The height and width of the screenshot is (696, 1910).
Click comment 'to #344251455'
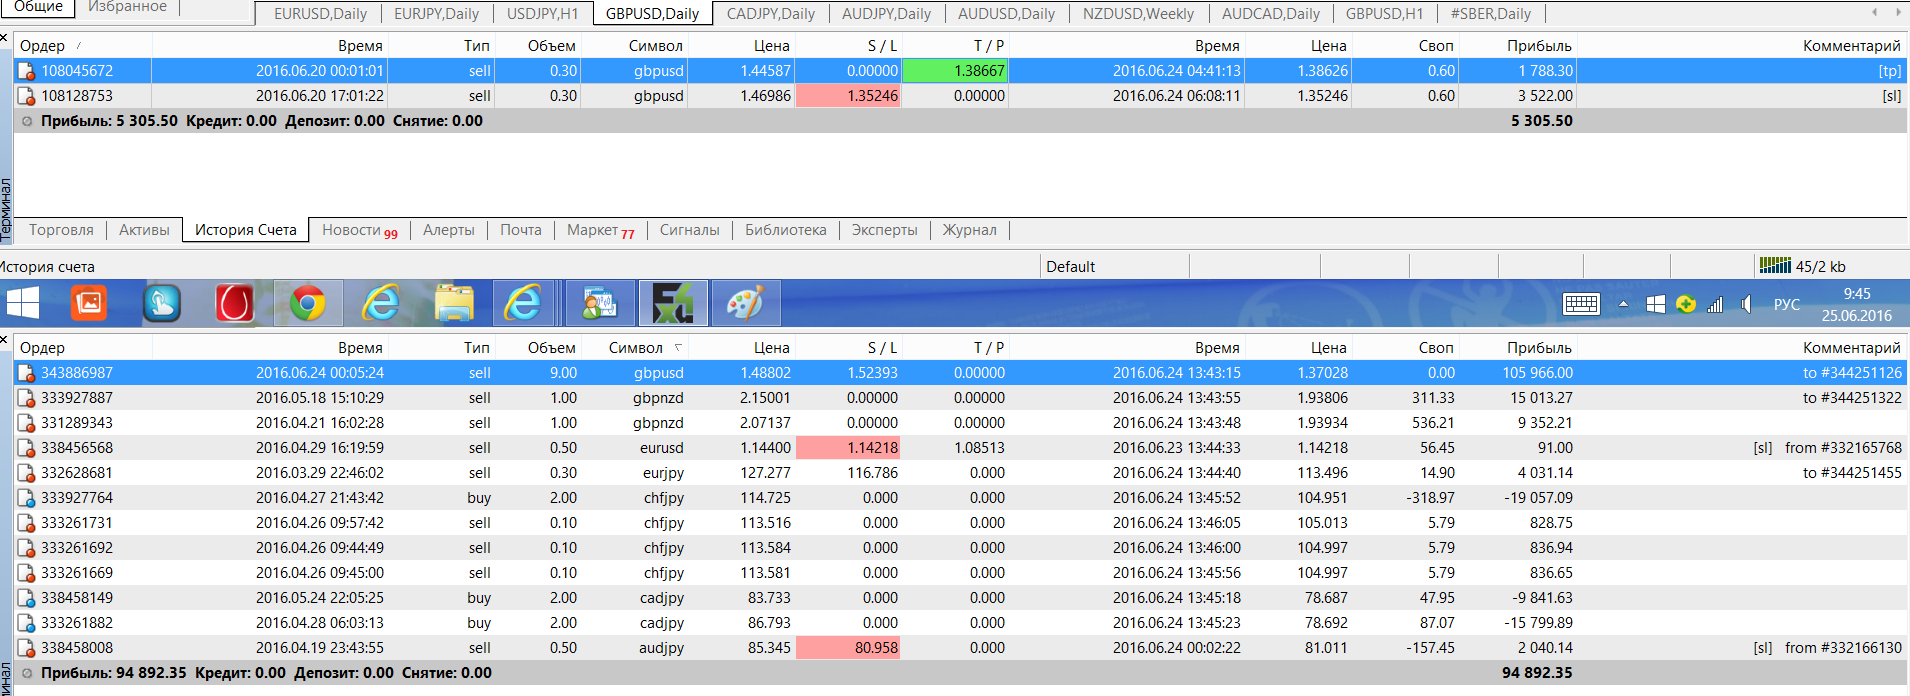coord(1852,473)
